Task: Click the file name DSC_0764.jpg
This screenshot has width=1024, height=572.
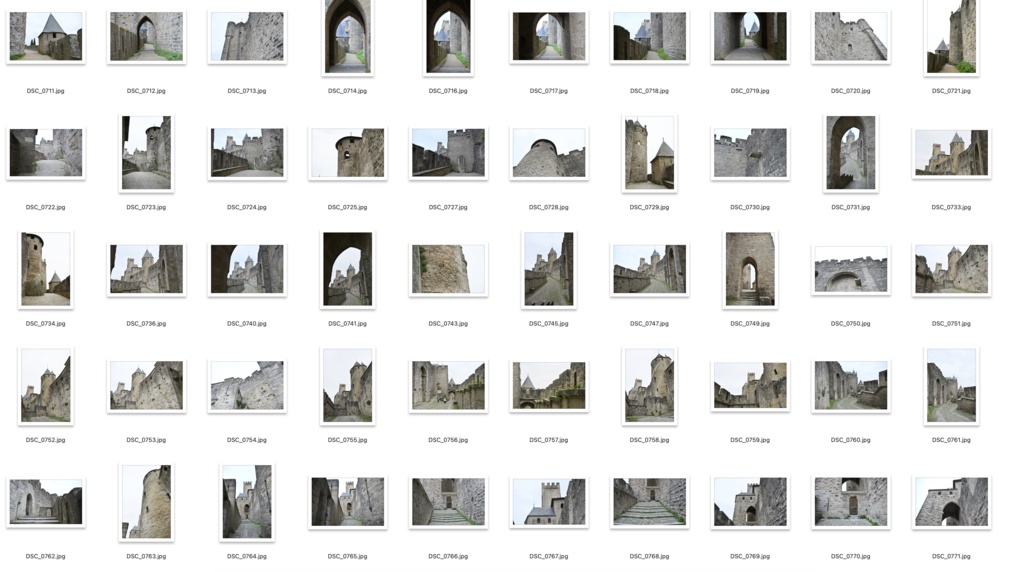Action: (x=247, y=556)
